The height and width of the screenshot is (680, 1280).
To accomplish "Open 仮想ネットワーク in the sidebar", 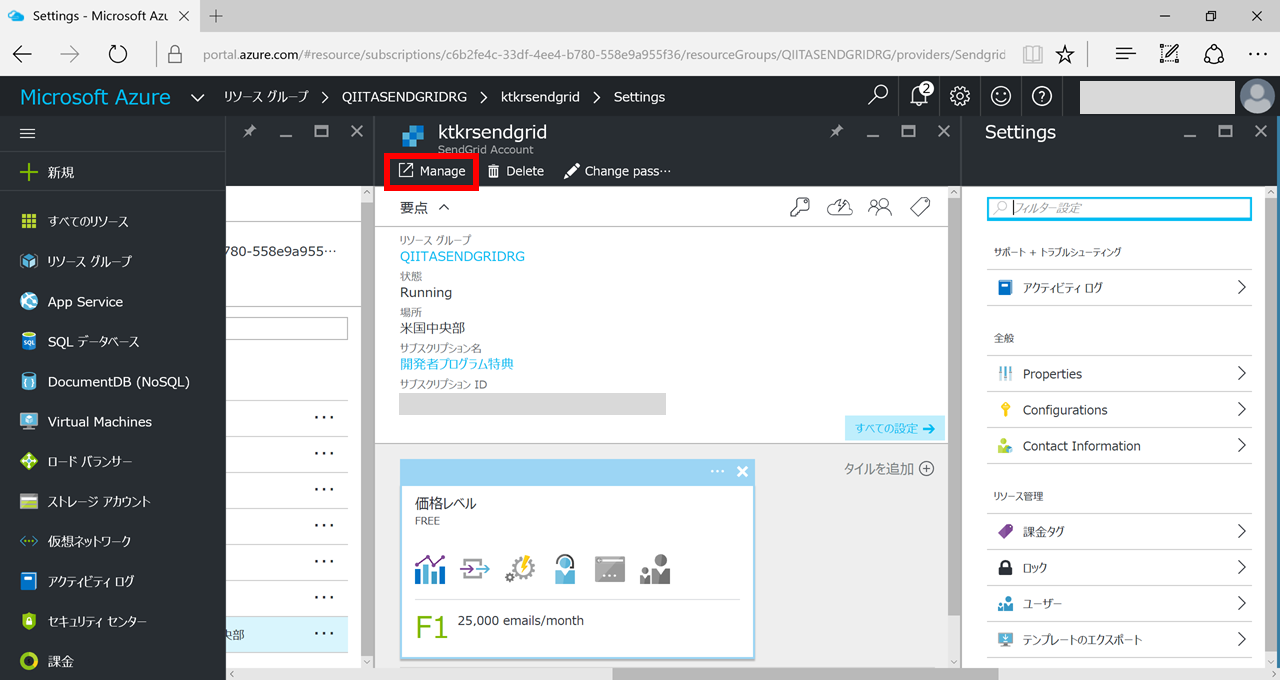I will [113, 541].
